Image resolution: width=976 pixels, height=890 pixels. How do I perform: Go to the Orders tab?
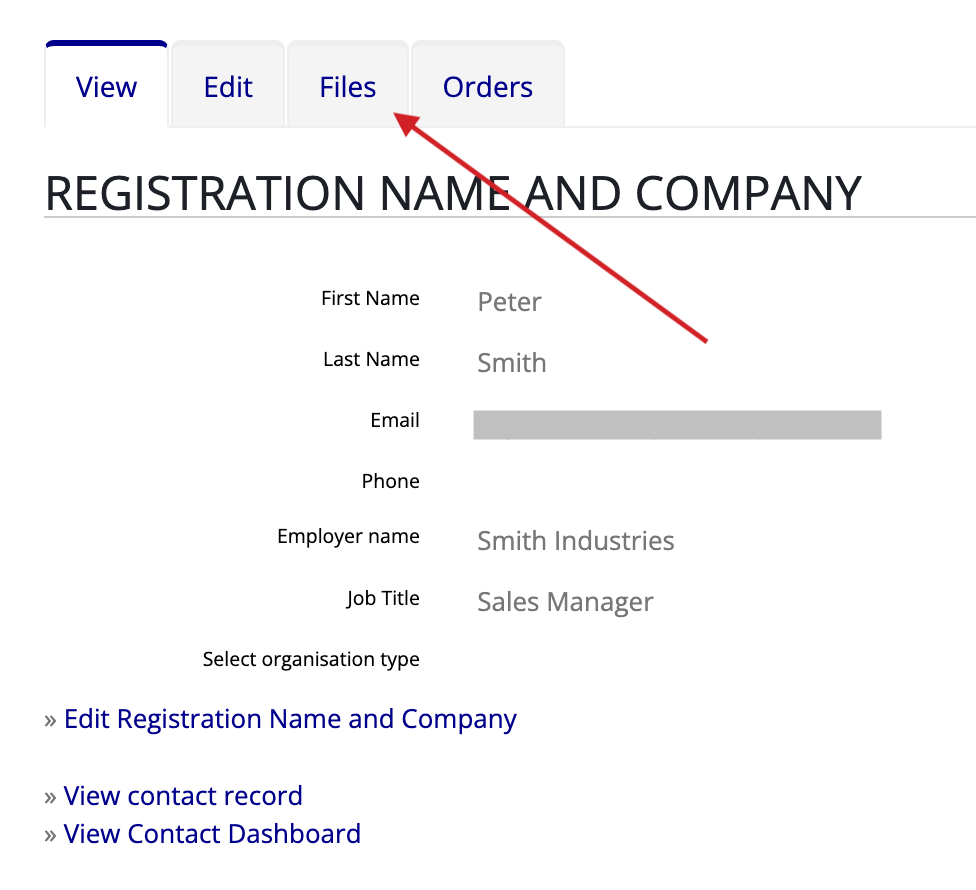pos(487,86)
